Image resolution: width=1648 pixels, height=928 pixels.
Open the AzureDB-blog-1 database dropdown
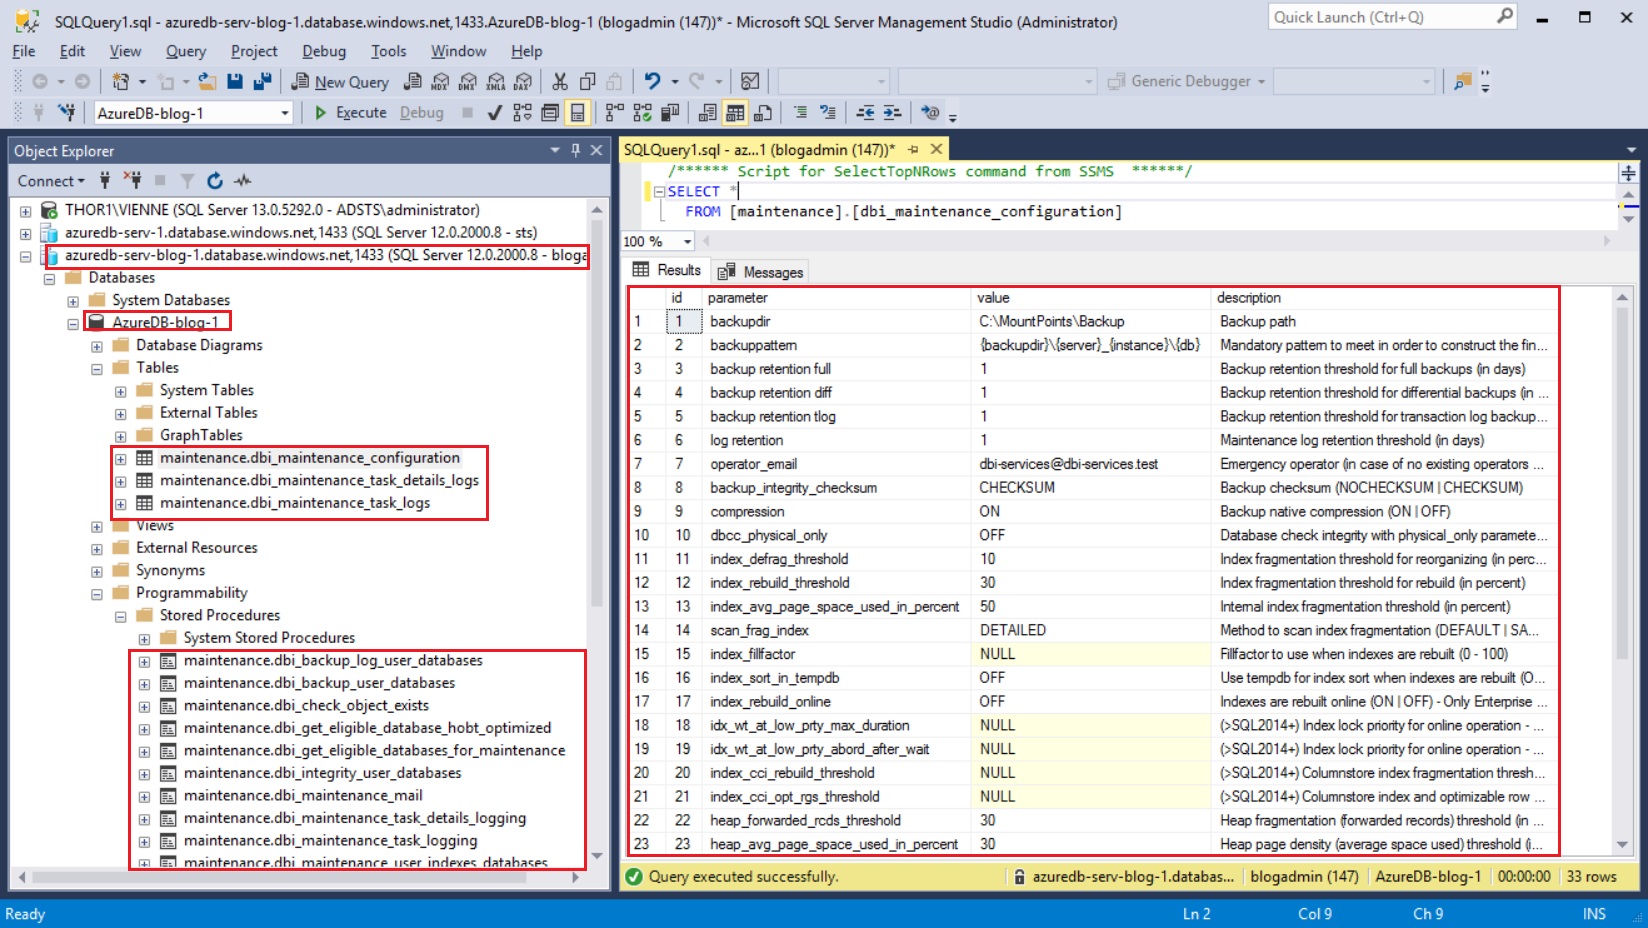[284, 113]
